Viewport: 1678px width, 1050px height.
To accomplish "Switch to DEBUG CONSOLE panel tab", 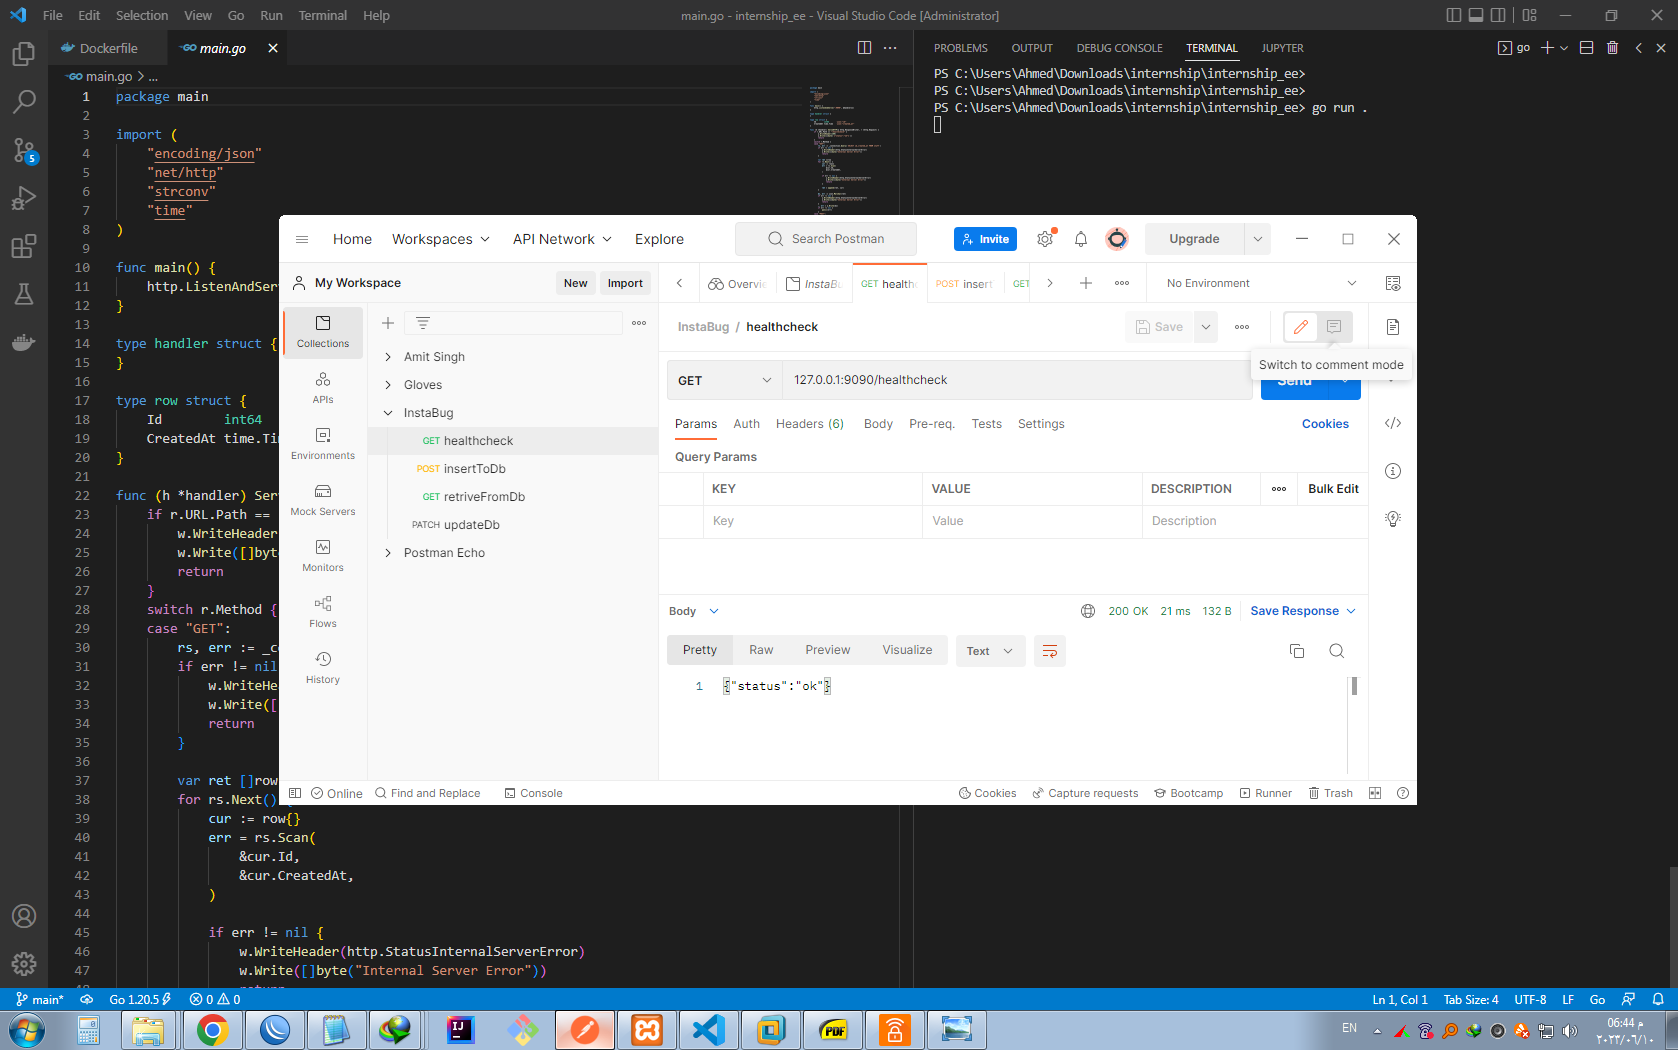I will 1119,48.
